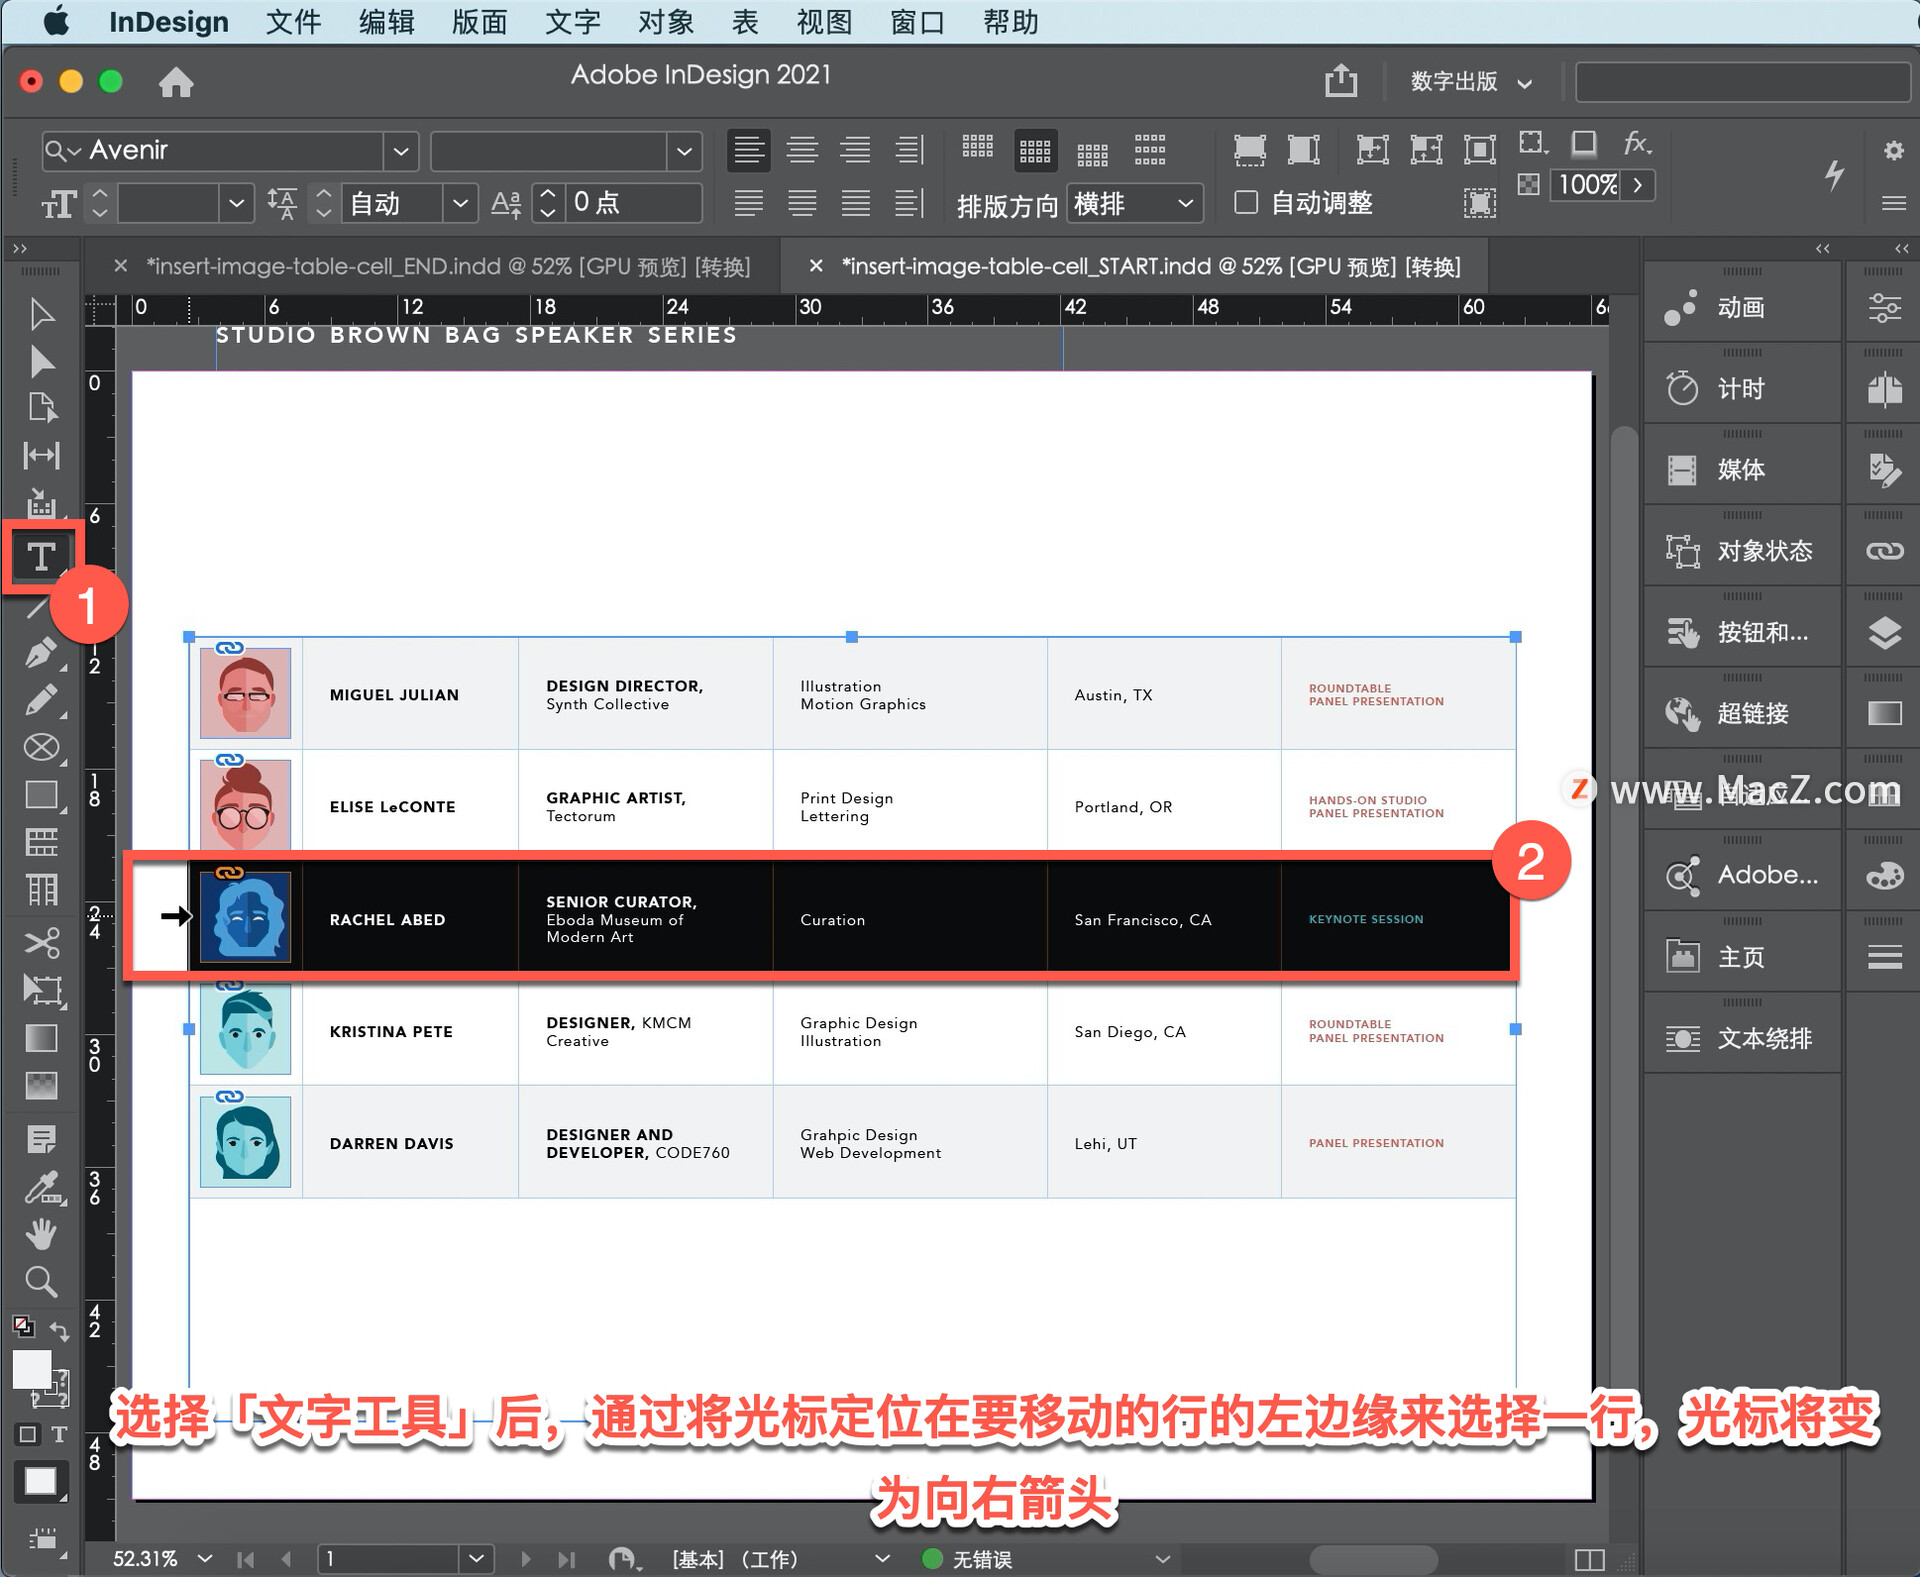This screenshot has height=1577, width=1920.
Task: Open the 文件 menu
Action: 293,22
